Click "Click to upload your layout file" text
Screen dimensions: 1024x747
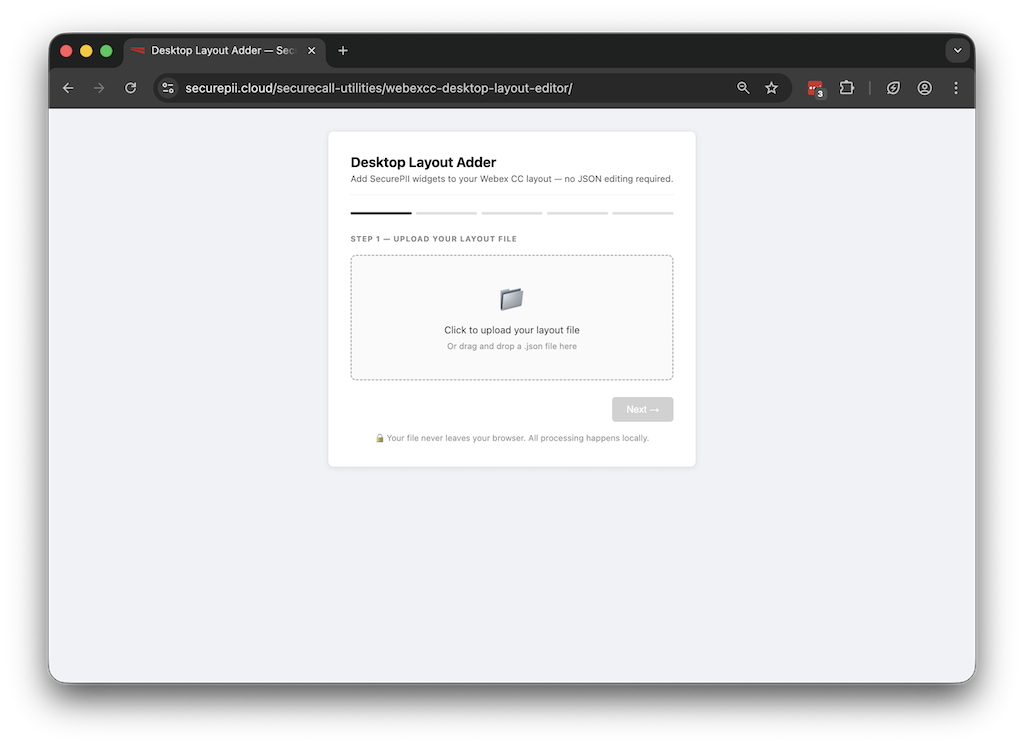coord(511,330)
